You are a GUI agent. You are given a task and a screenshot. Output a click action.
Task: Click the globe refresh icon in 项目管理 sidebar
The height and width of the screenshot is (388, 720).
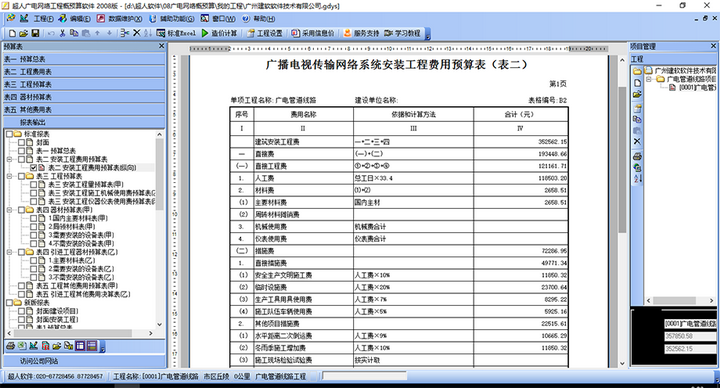click(x=637, y=168)
